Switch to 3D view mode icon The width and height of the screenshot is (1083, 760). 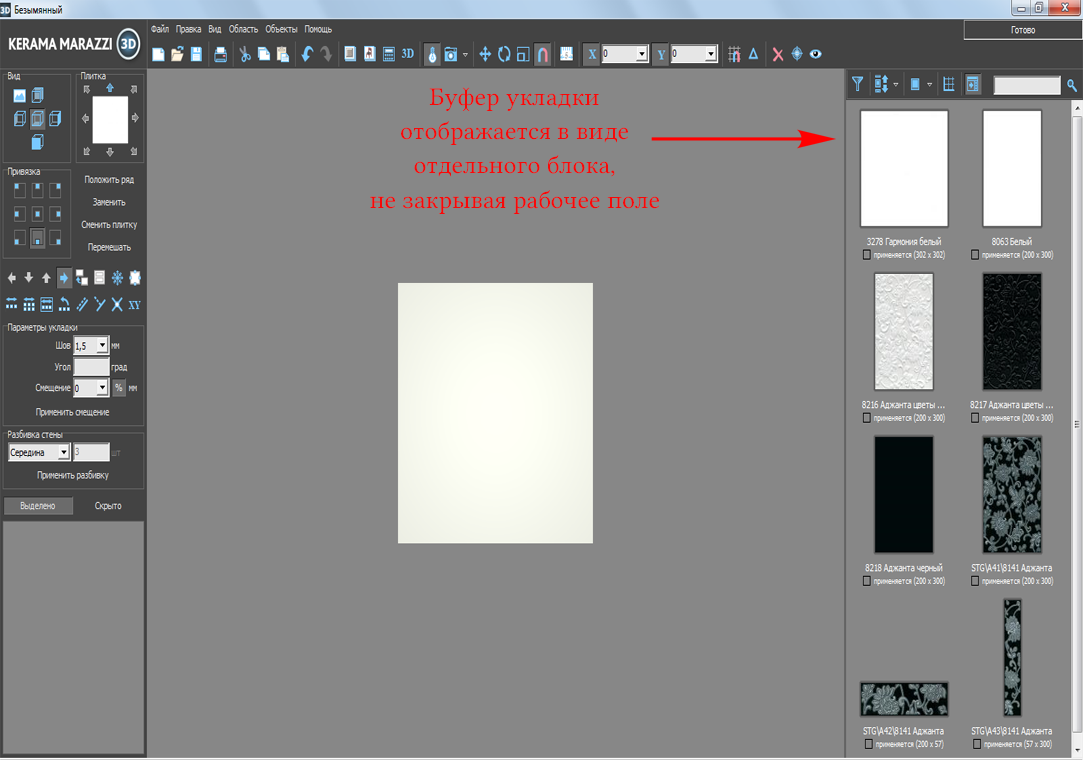tap(408, 54)
